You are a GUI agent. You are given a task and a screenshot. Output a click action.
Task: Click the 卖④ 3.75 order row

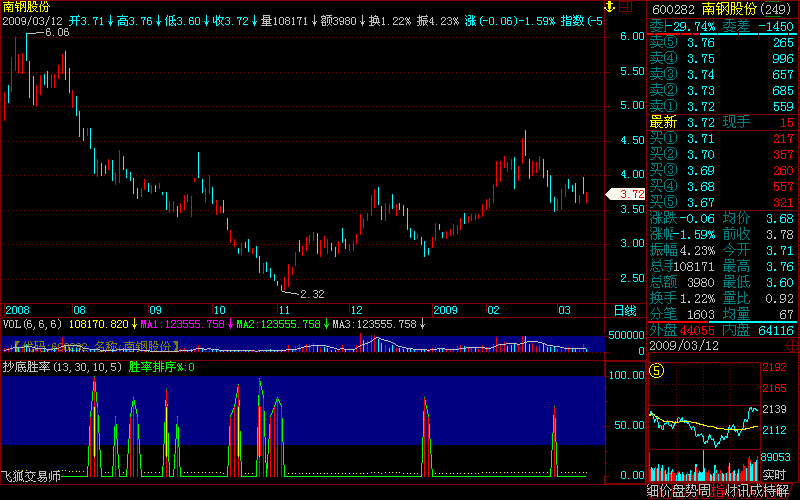tap(721, 59)
